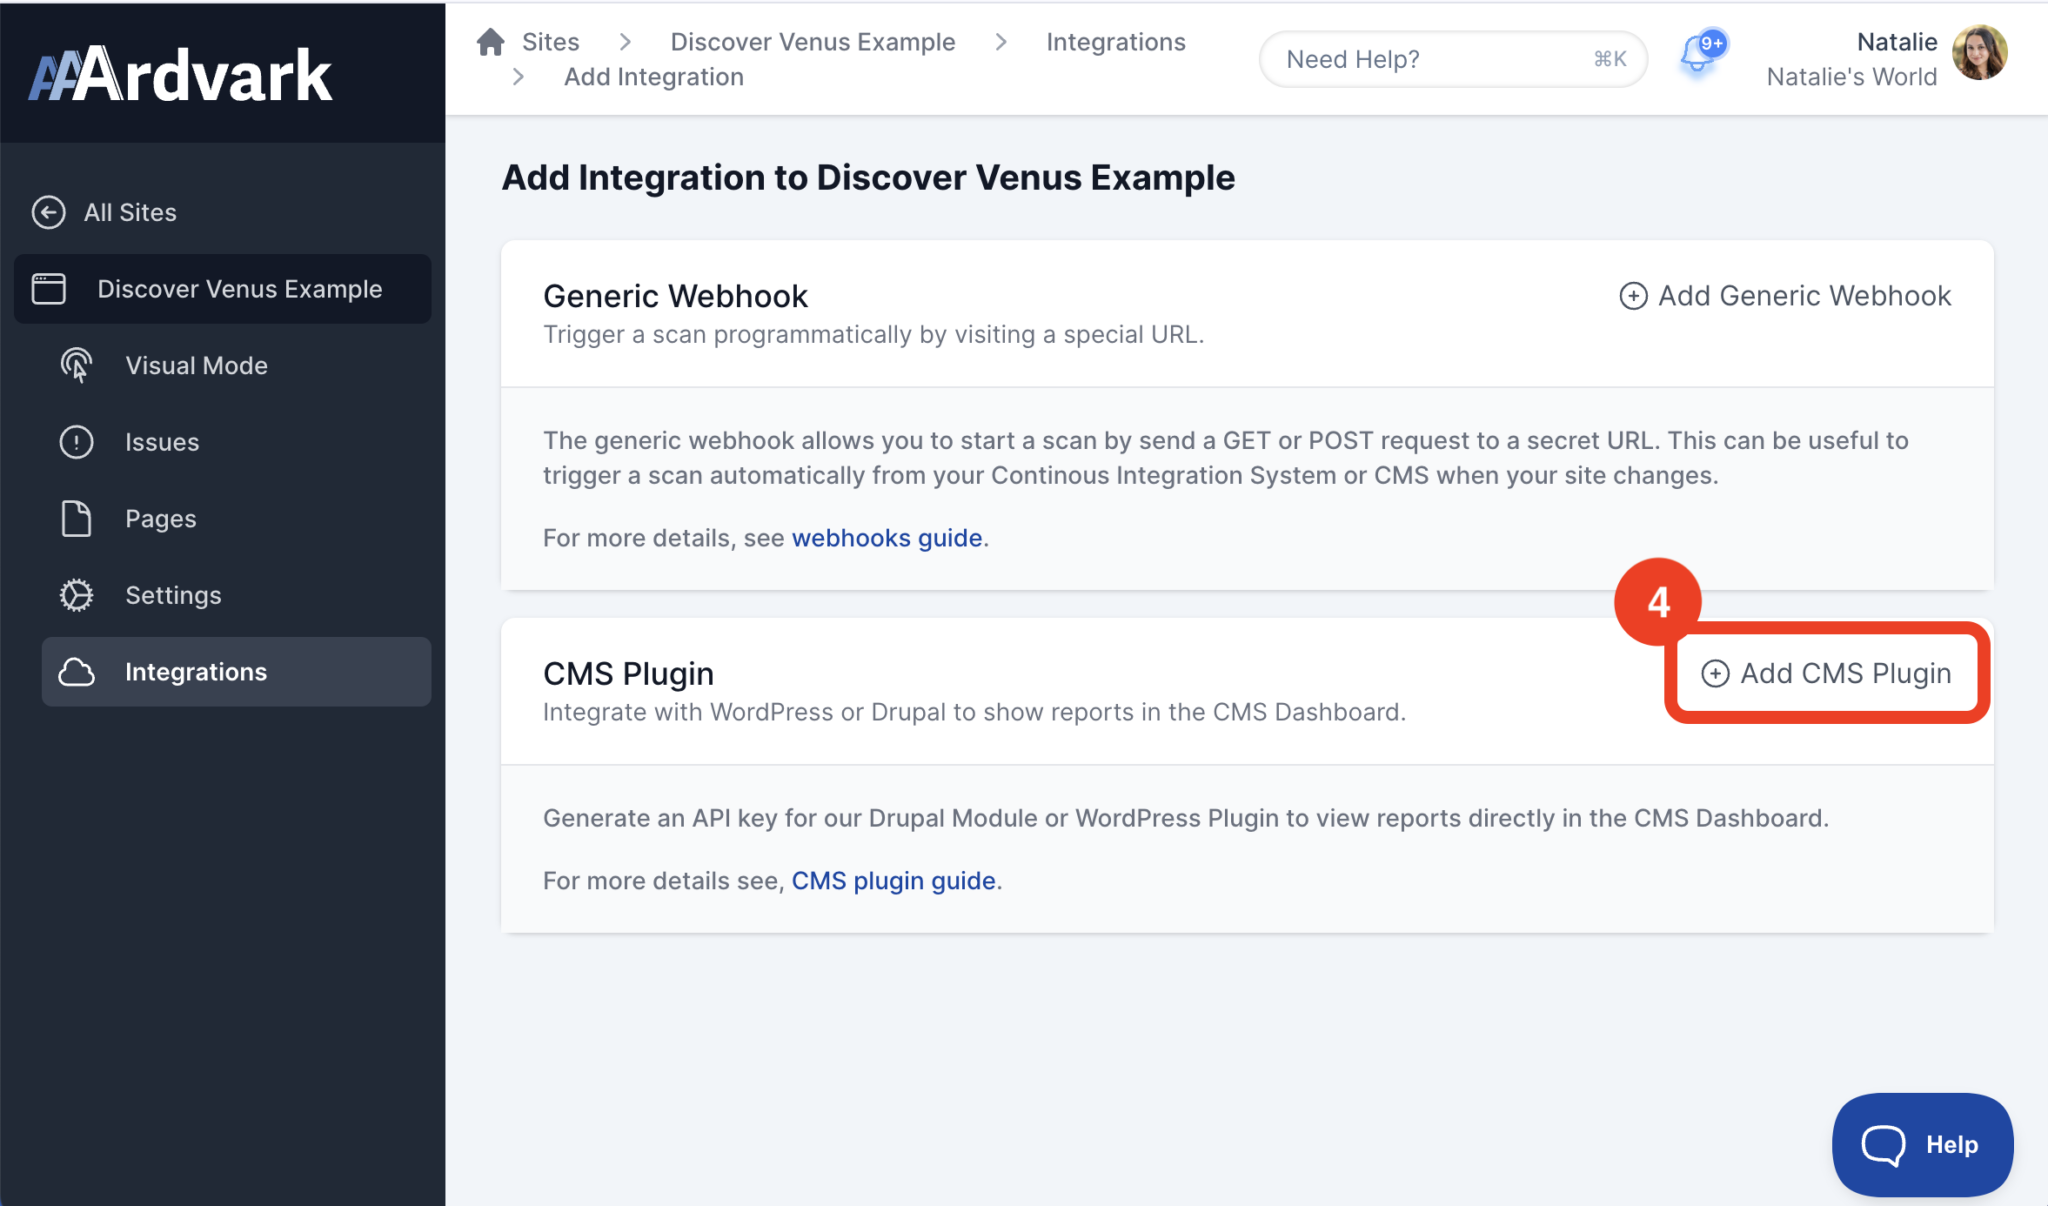The height and width of the screenshot is (1206, 2048).
Task: Open the CMS plugin guide link
Action: tap(893, 881)
